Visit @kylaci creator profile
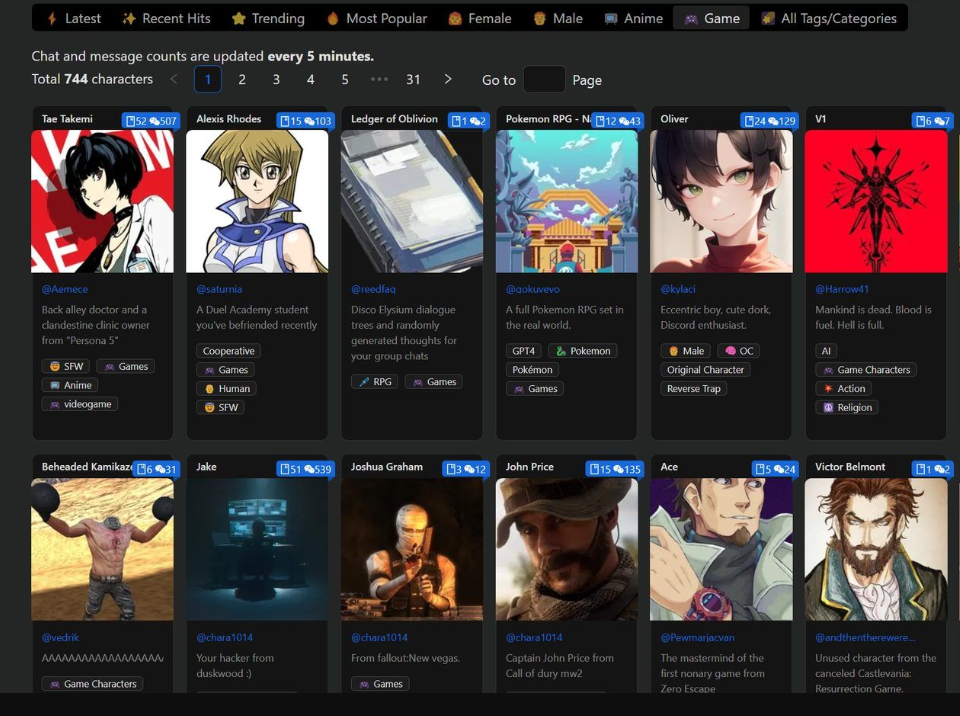The image size is (960, 716). tap(678, 289)
